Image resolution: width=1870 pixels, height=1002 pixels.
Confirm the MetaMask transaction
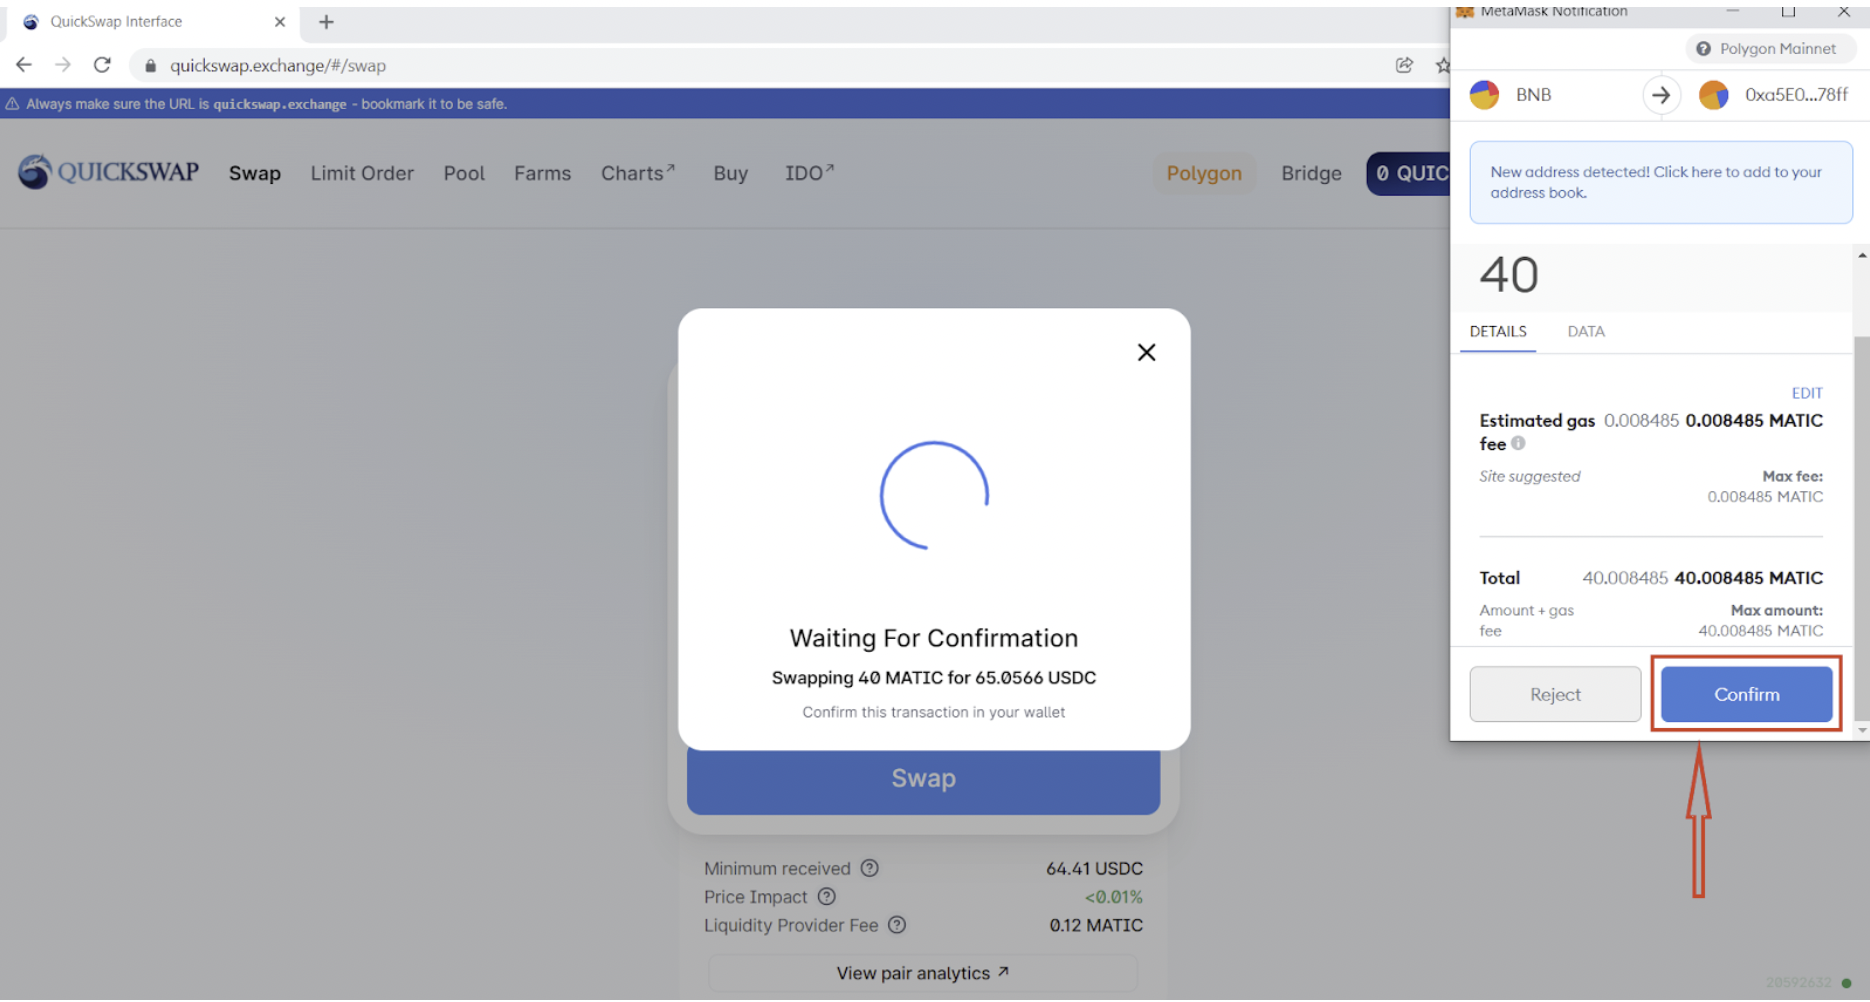click(x=1746, y=694)
